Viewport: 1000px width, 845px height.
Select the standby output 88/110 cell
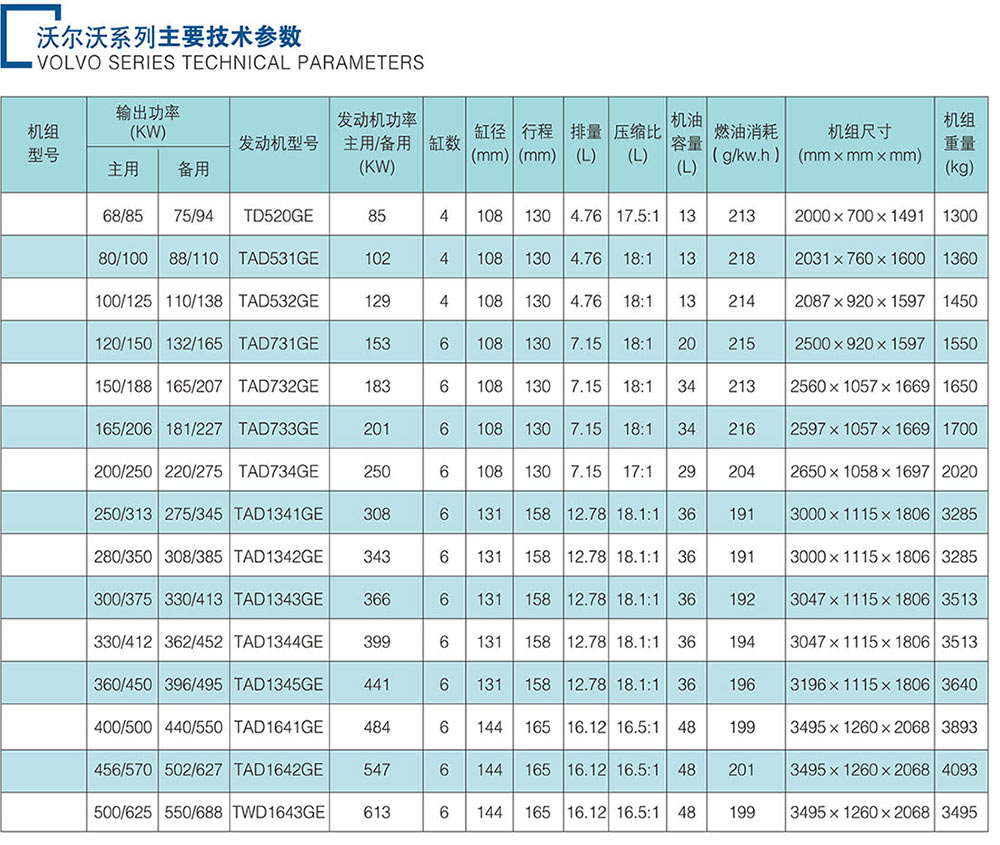click(x=193, y=259)
